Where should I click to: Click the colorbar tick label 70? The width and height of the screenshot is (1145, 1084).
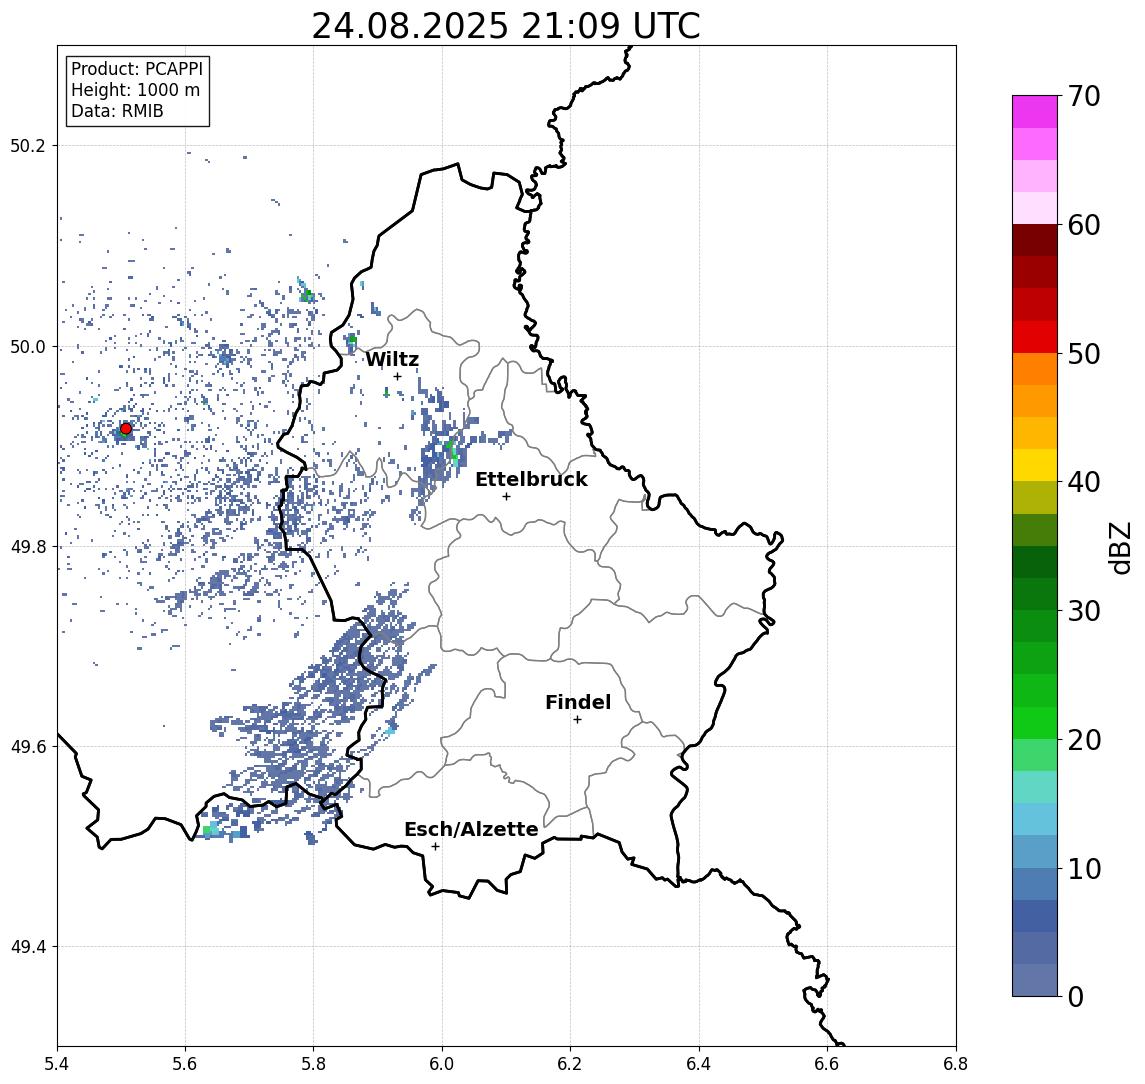1083,96
